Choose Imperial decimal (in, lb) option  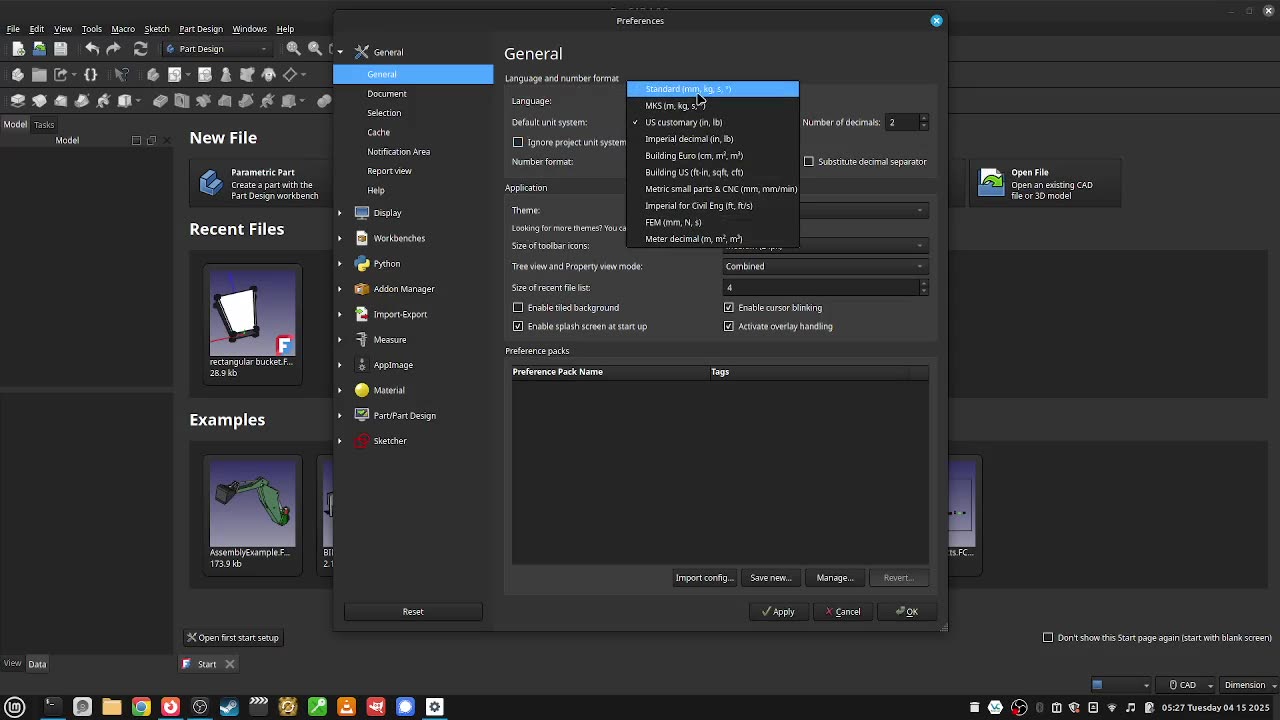point(712,139)
